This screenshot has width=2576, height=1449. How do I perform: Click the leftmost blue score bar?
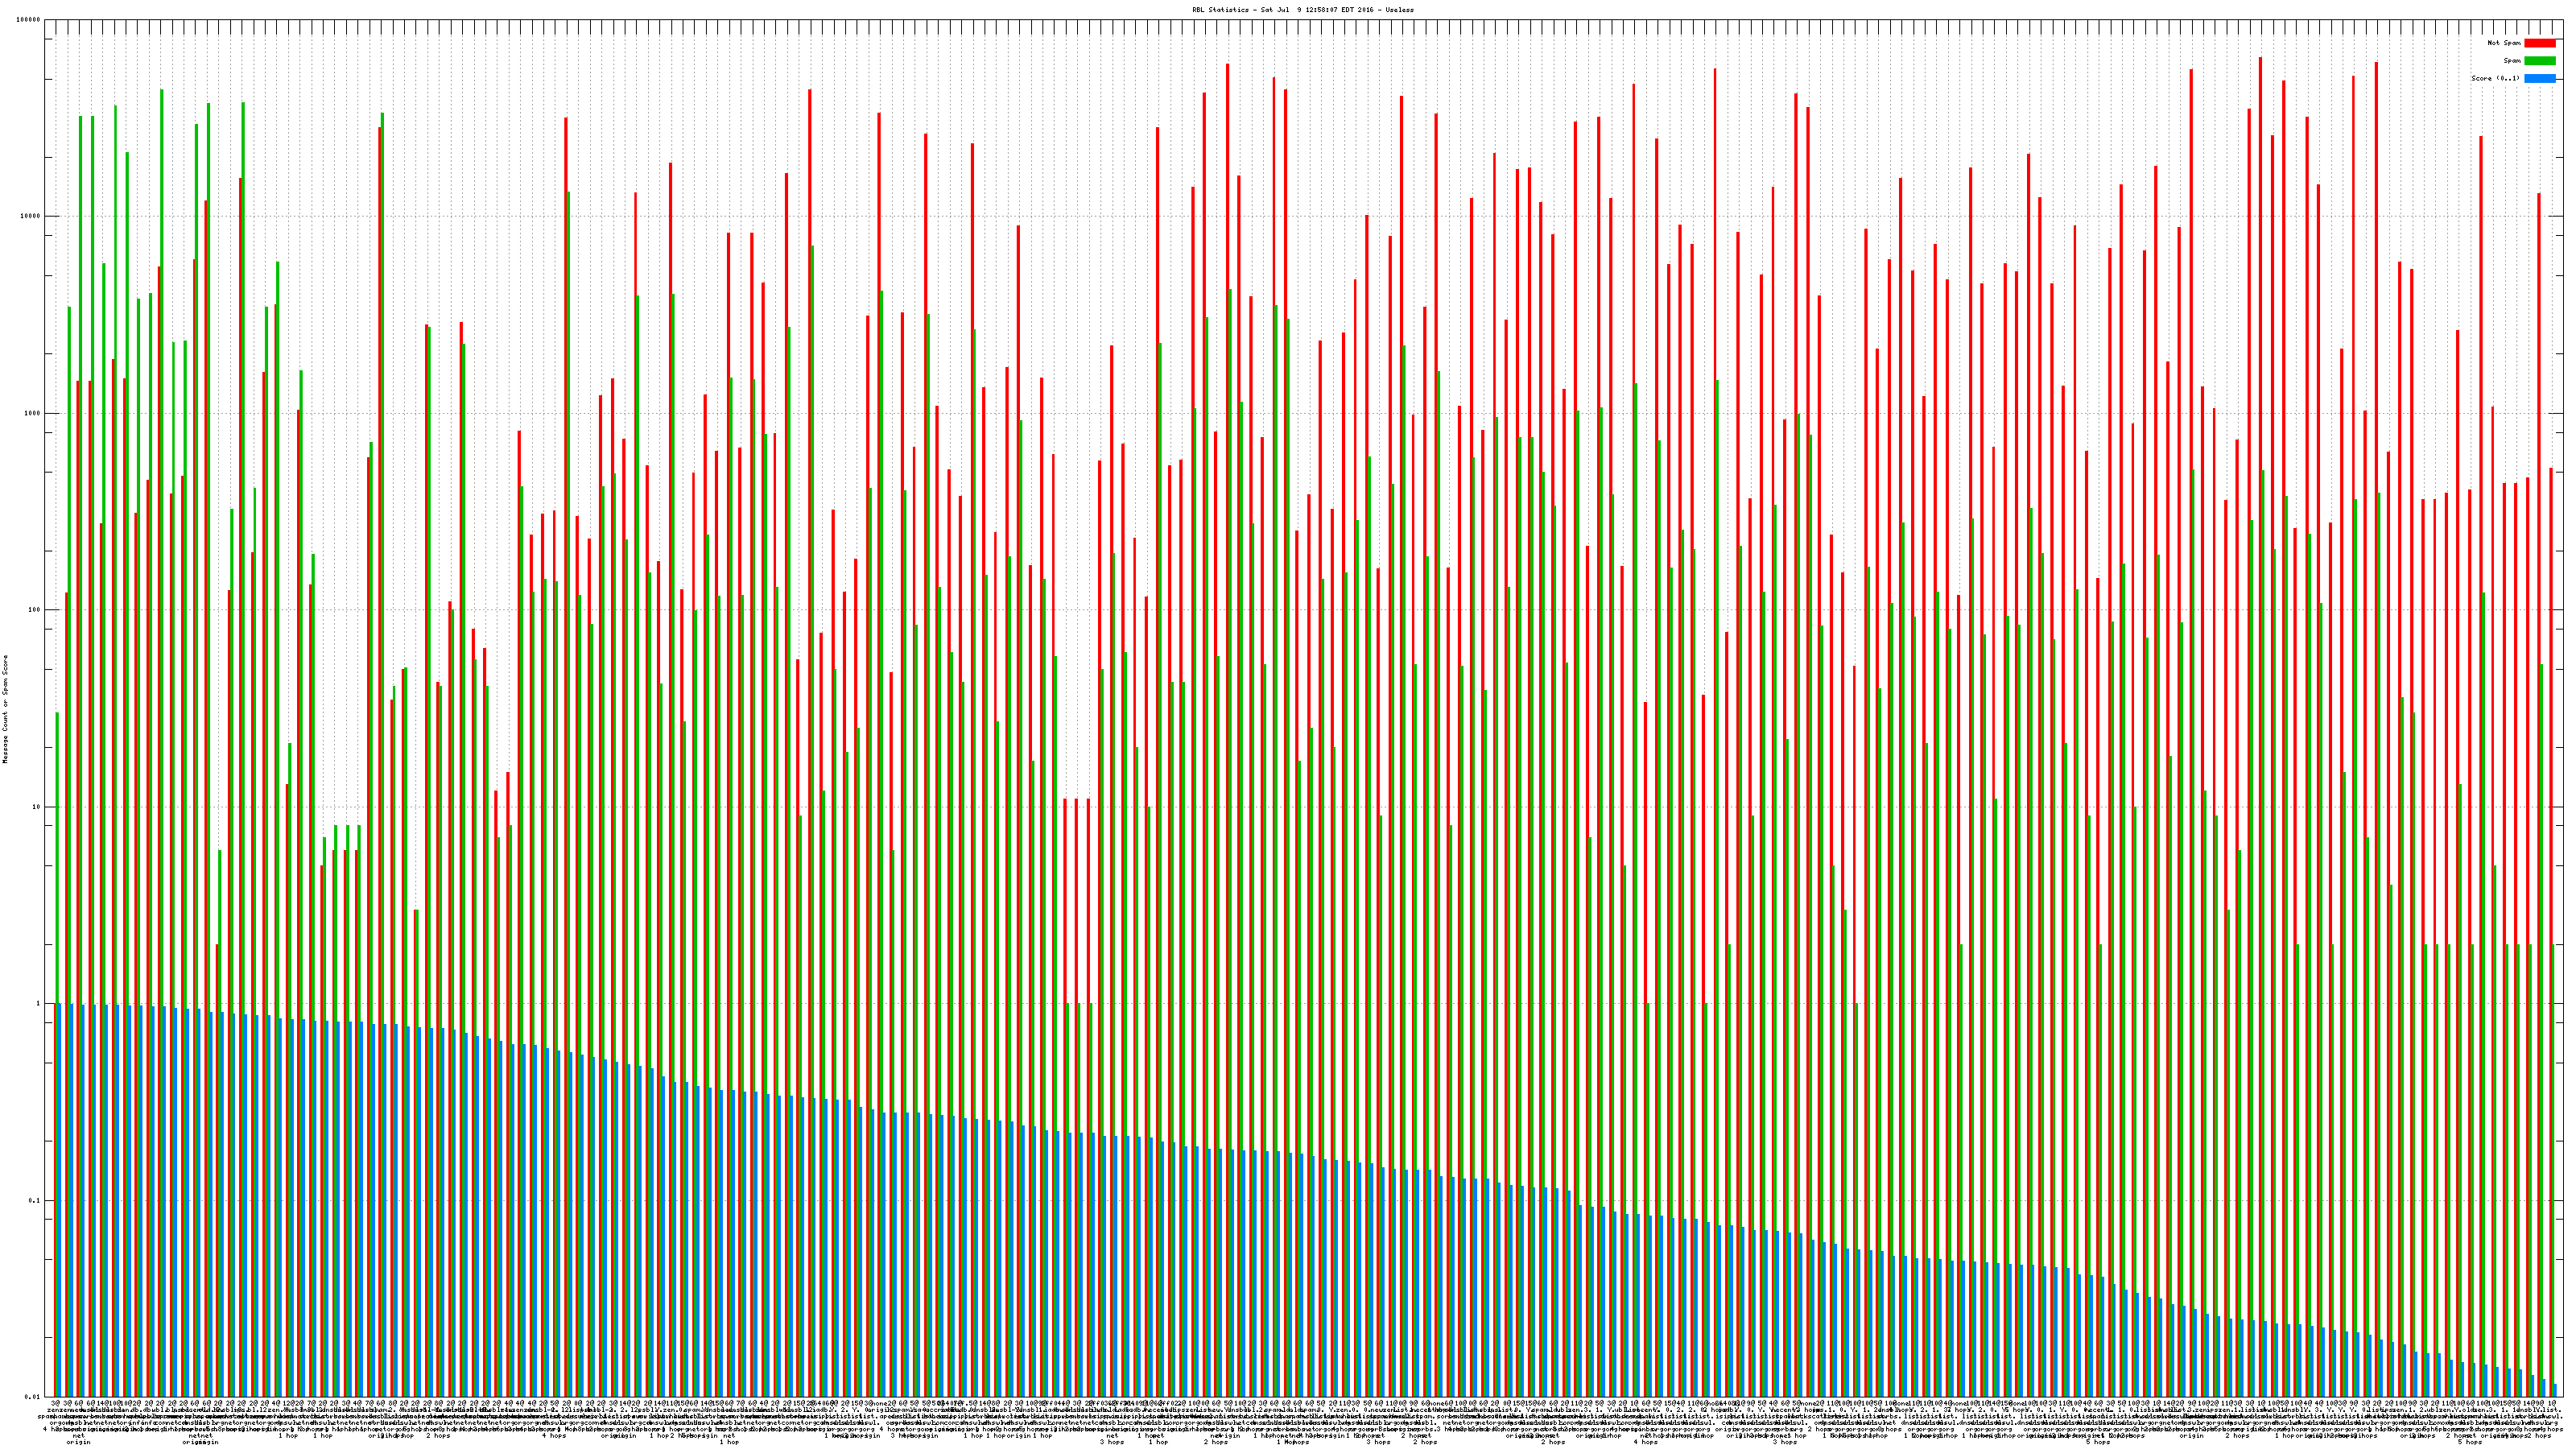60,1200
